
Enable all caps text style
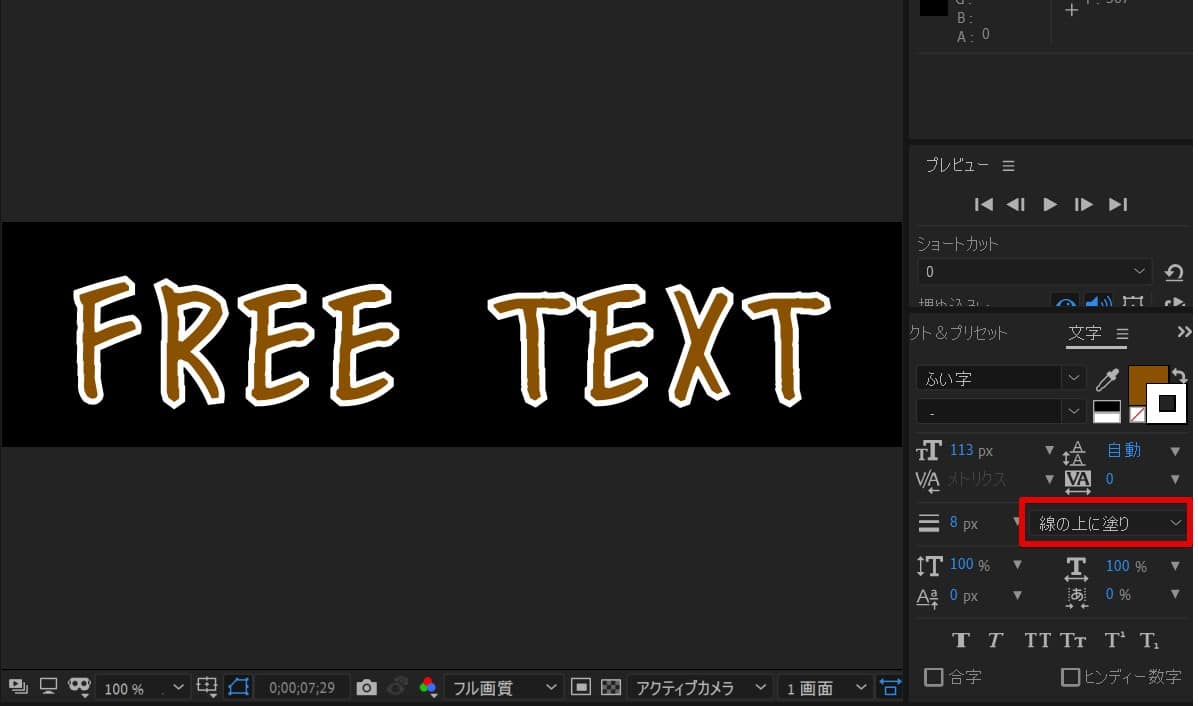(x=1037, y=641)
